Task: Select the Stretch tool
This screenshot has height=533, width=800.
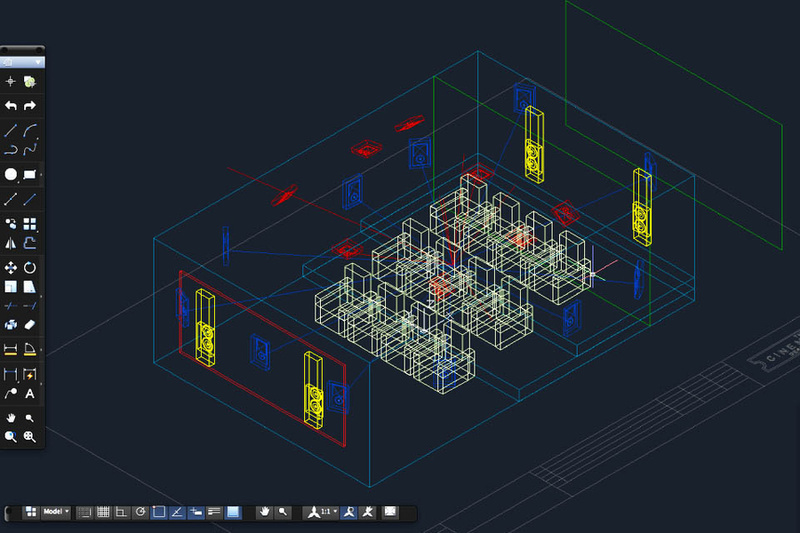Action: [x=30, y=287]
